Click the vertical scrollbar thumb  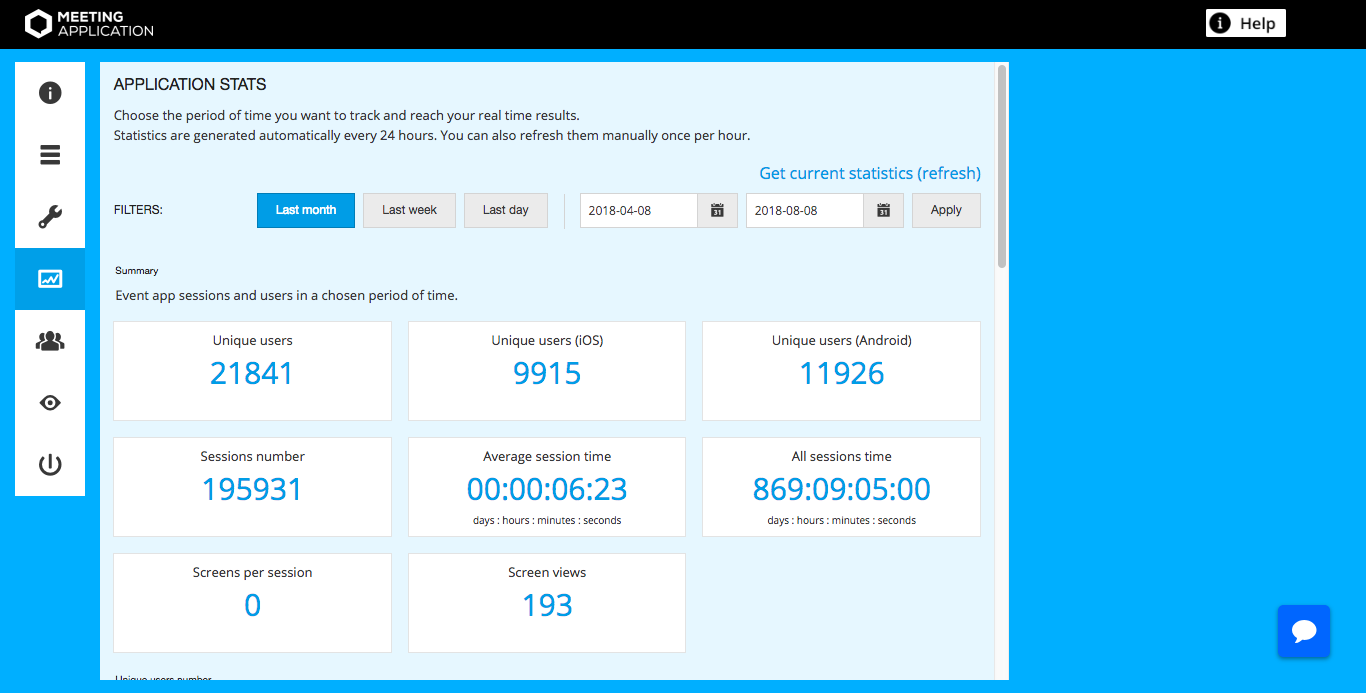(1002, 167)
